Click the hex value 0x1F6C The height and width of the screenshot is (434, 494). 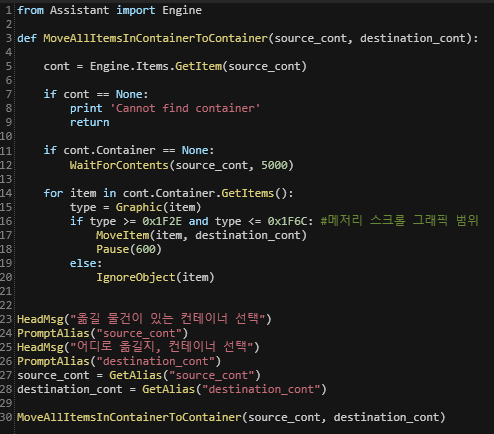287,221
